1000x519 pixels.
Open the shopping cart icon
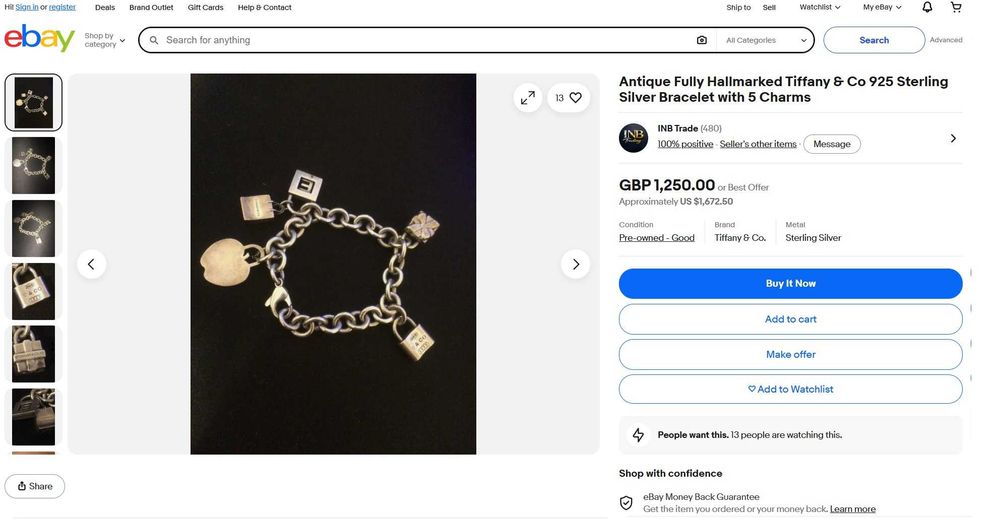pos(955,7)
